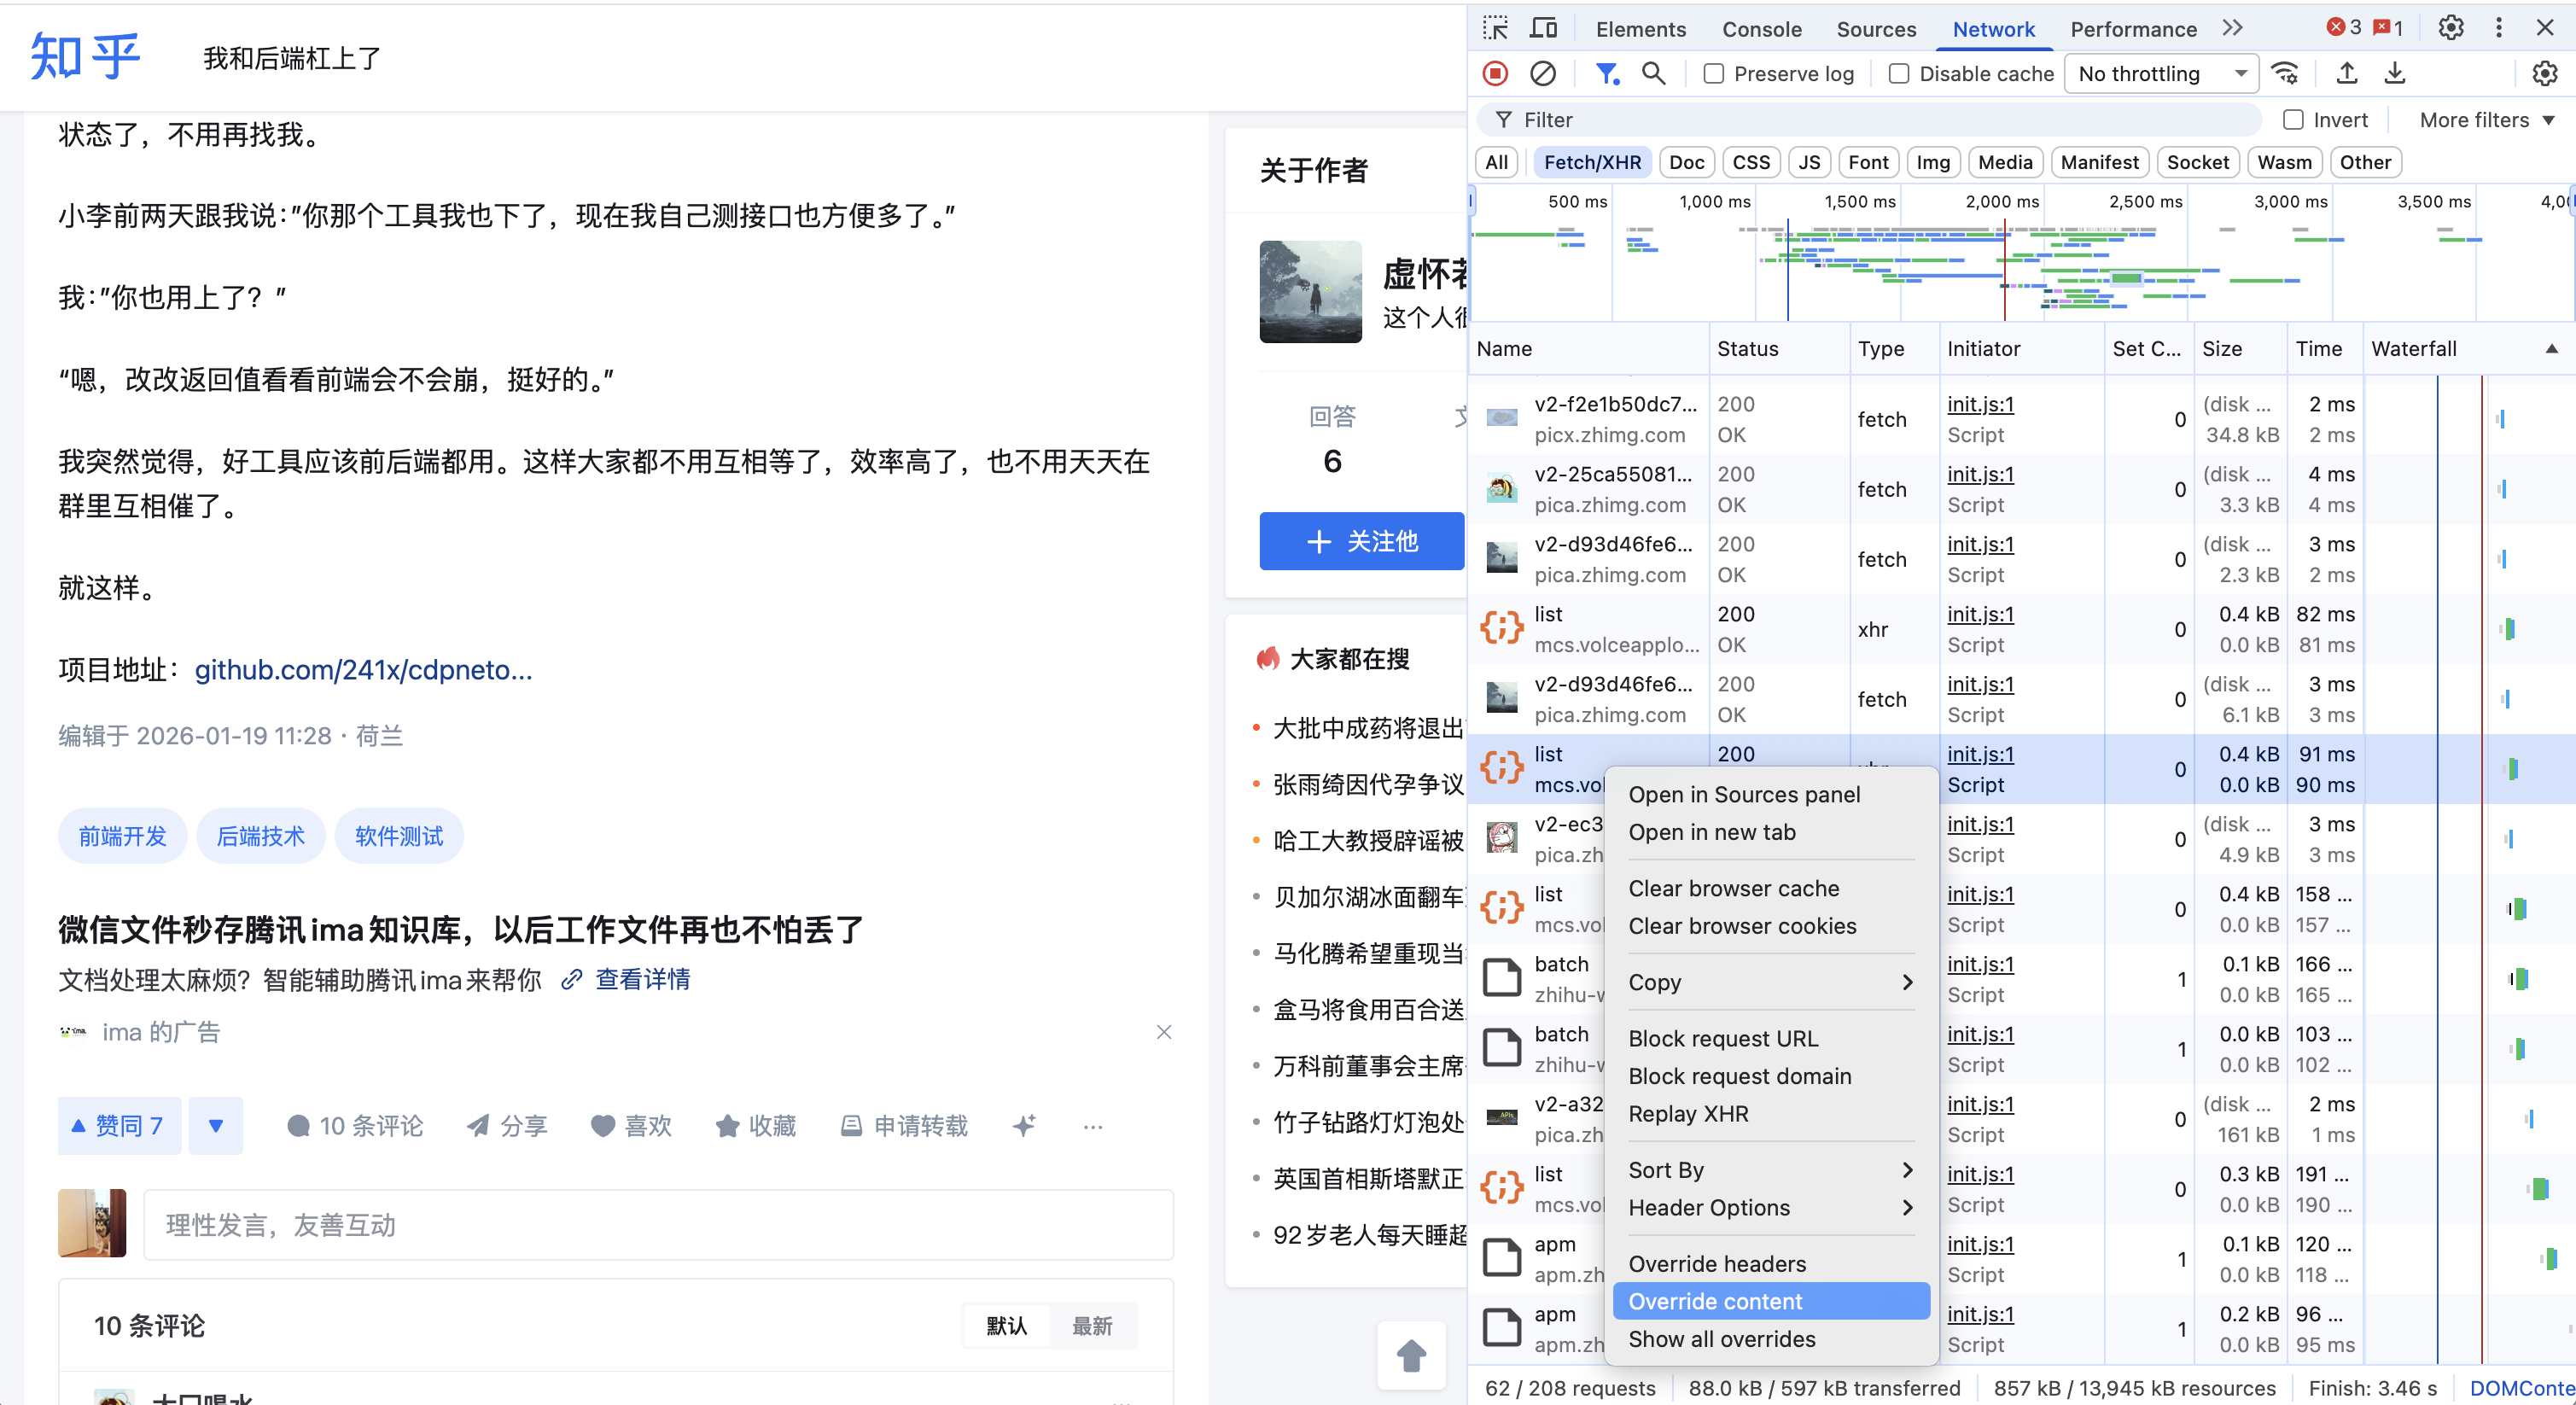Screen dimensions: 2576x1405
Task: Clear the network log
Action: (x=1543, y=73)
